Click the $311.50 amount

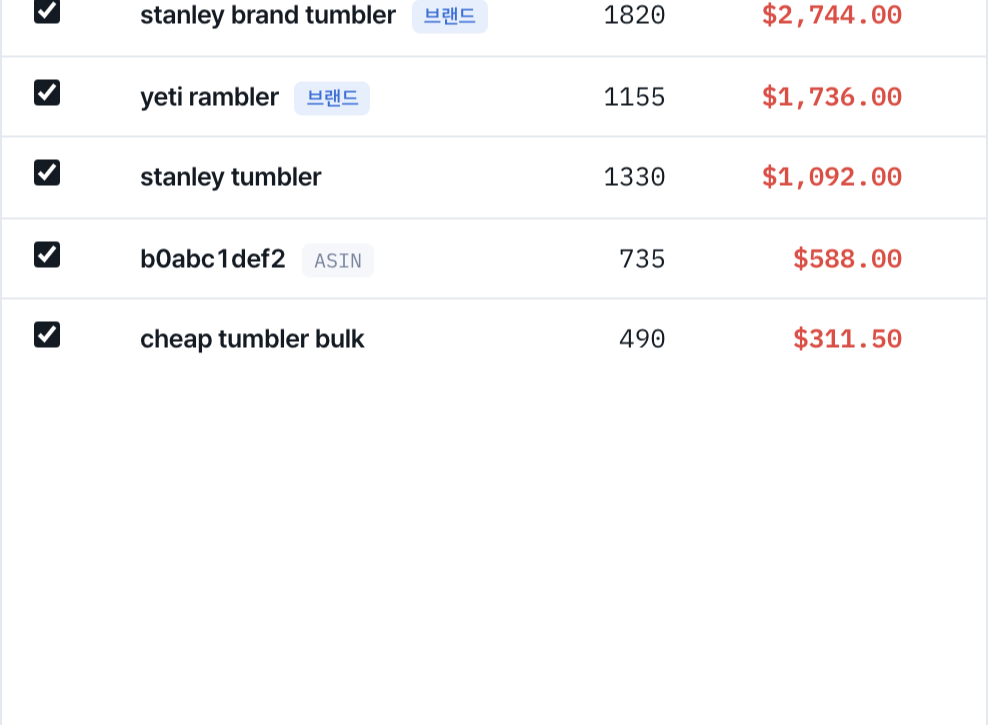coord(847,339)
